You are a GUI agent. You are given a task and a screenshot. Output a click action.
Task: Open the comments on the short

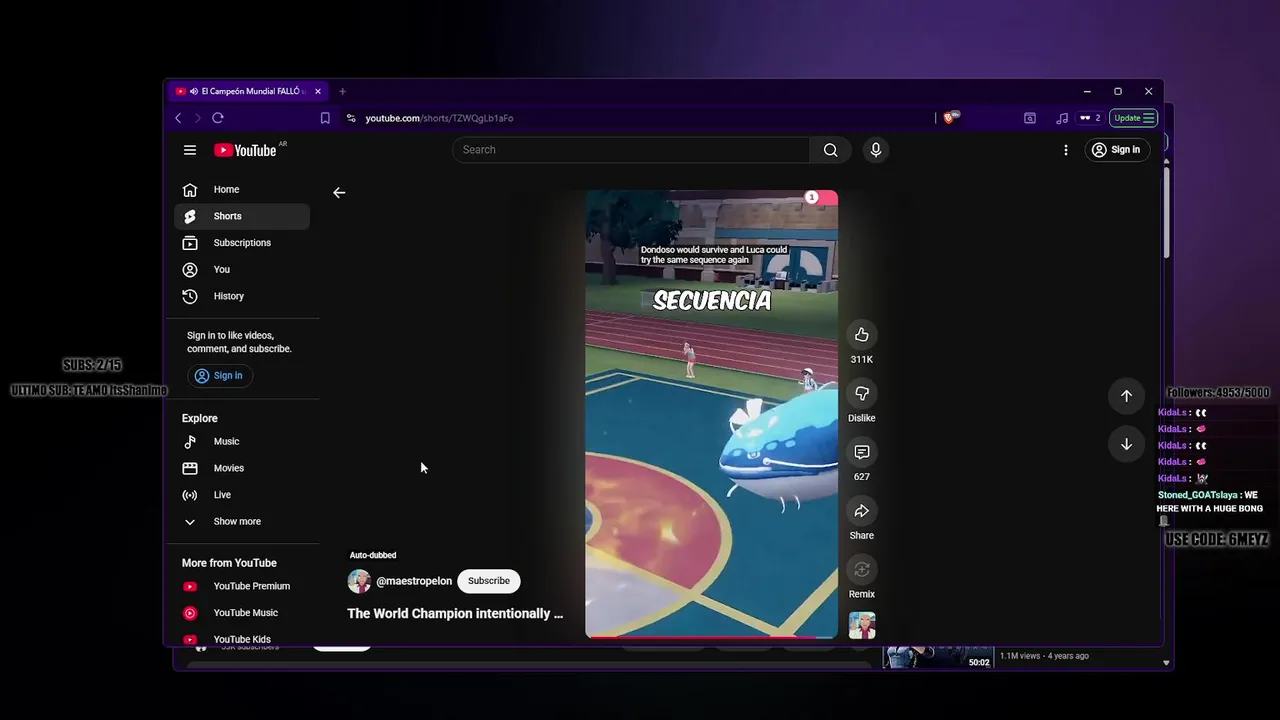pyautogui.click(x=861, y=452)
